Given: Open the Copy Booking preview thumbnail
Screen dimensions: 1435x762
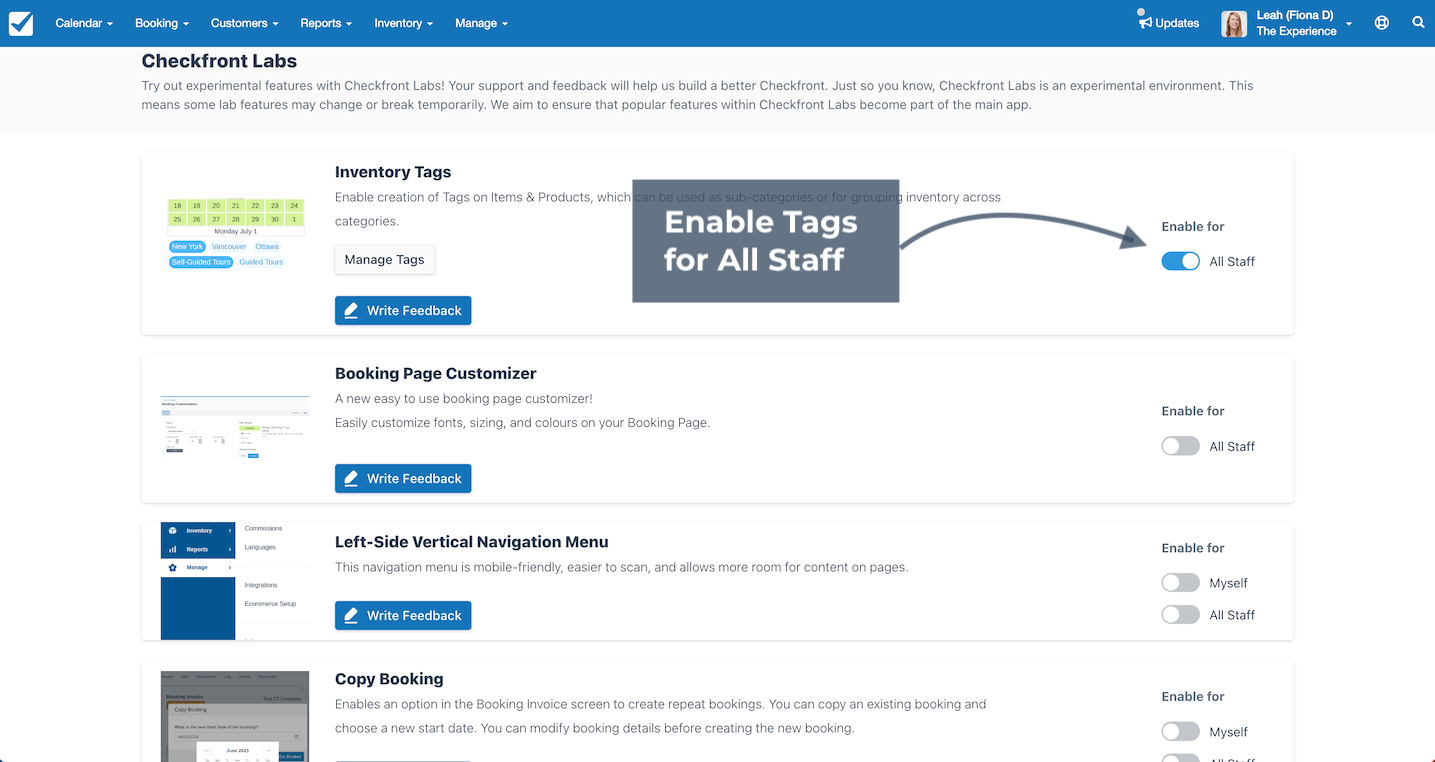Looking at the screenshot, I should point(235,716).
